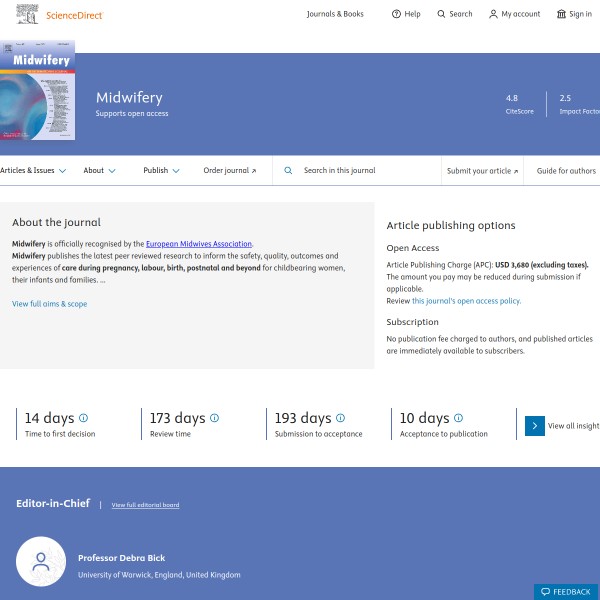Click info icon beside 193 days
This screenshot has height=600, width=600.
click(x=340, y=418)
